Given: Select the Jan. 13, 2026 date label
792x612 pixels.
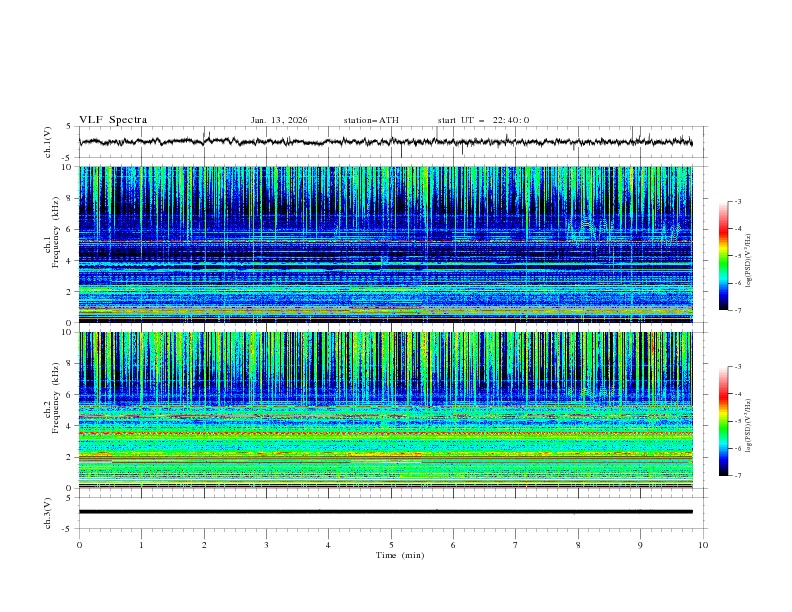Looking at the screenshot, I should coord(279,120).
